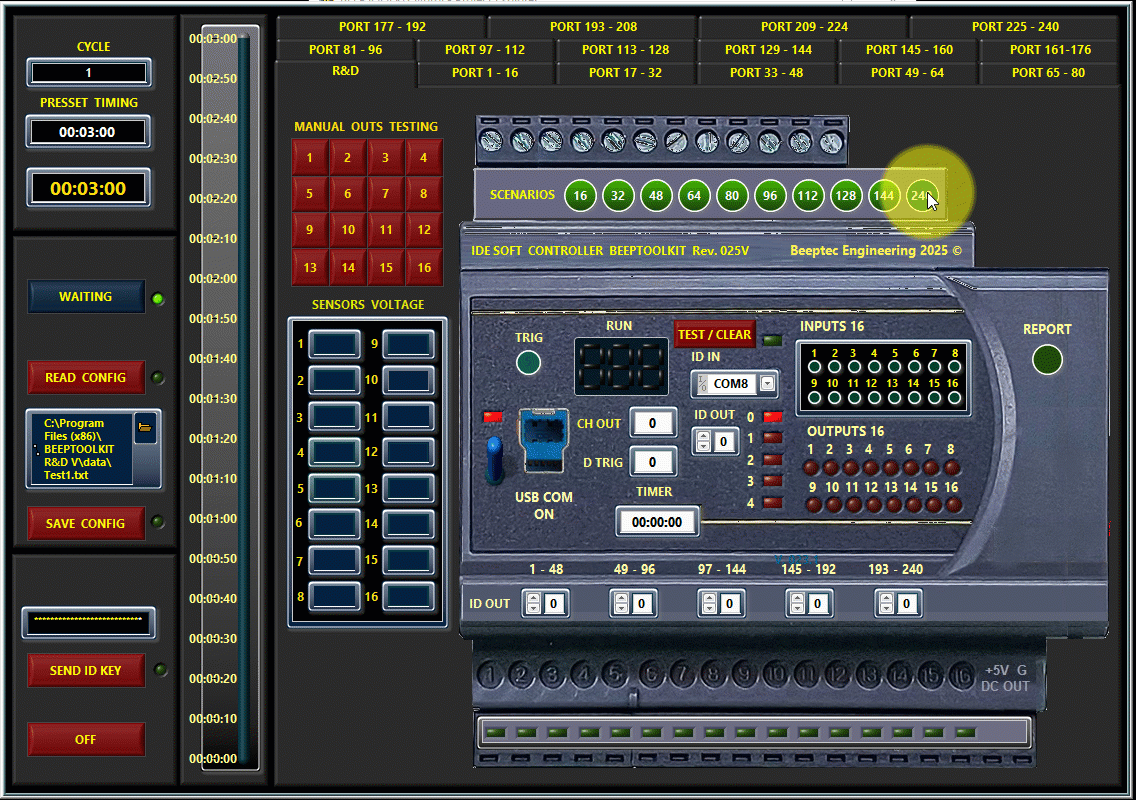This screenshot has height=800, width=1136.
Task: Click the READ CONFIG status LED
Action: click(x=157, y=378)
